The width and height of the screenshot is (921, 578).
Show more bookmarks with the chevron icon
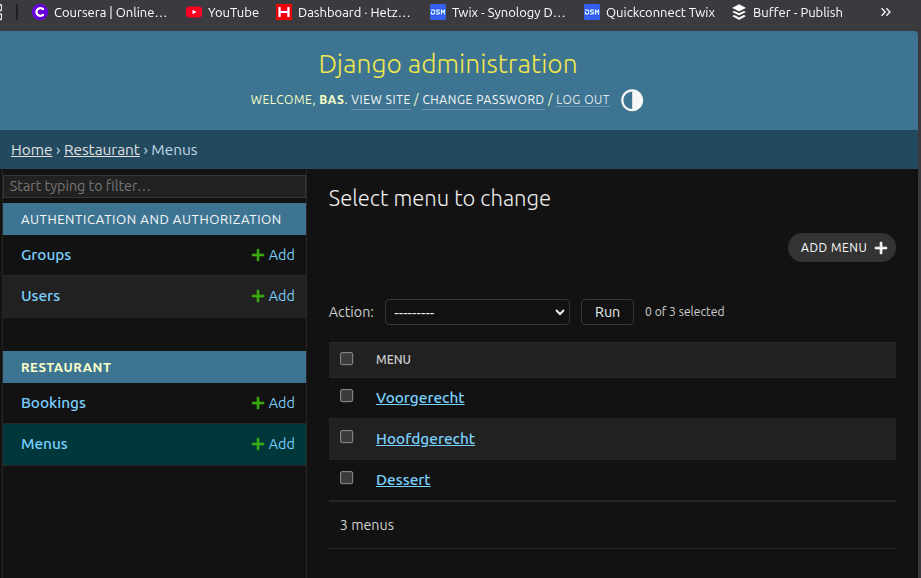coord(885,12)
